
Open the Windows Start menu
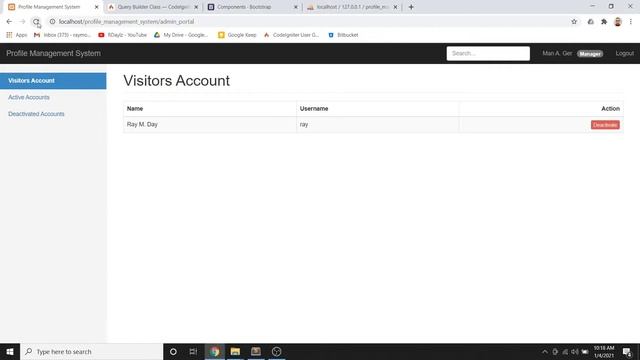tap(10, 351)
